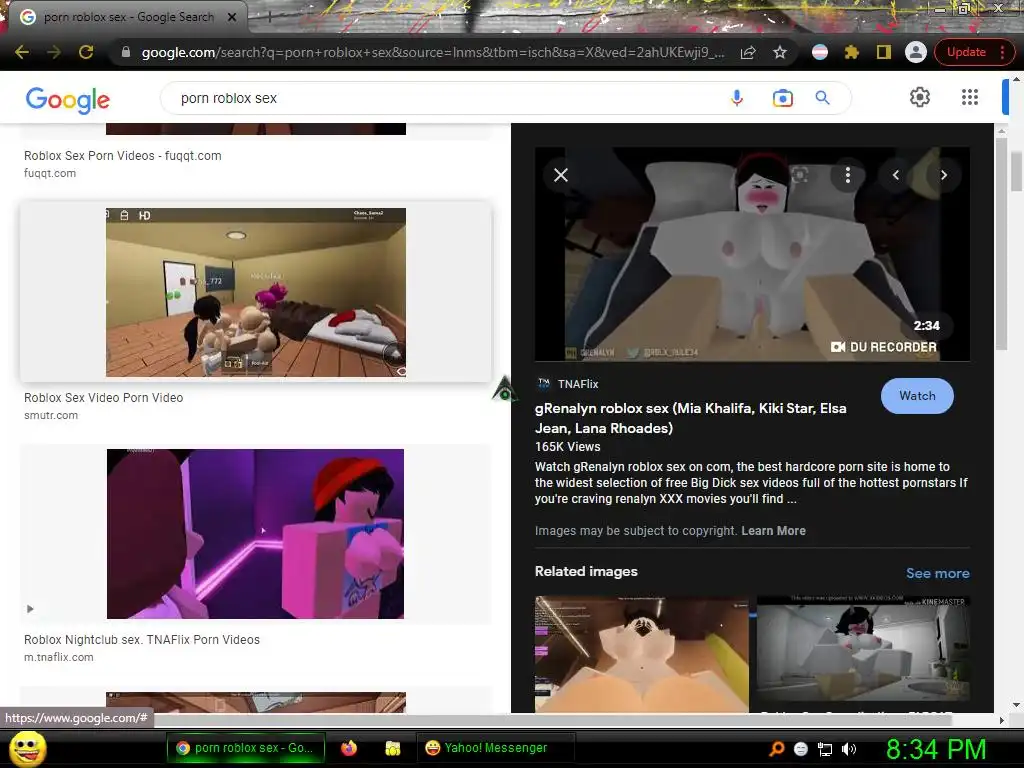Open the Google apps grid
This screenshot has height=768, width=1024.
[970, 97]
